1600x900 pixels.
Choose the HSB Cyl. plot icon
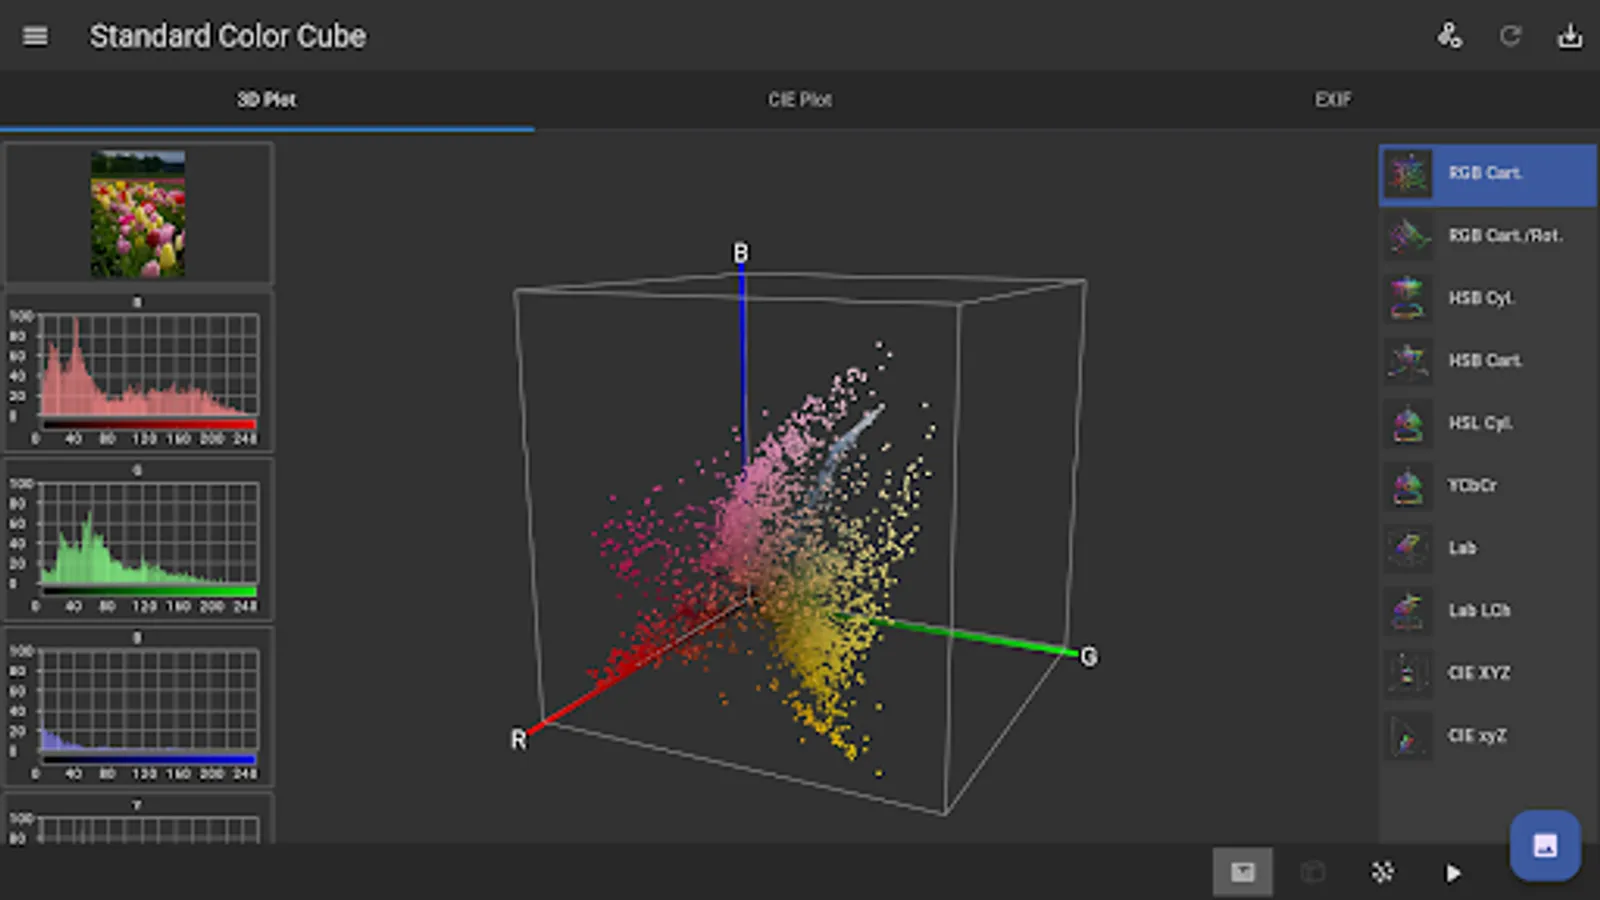1408,298
